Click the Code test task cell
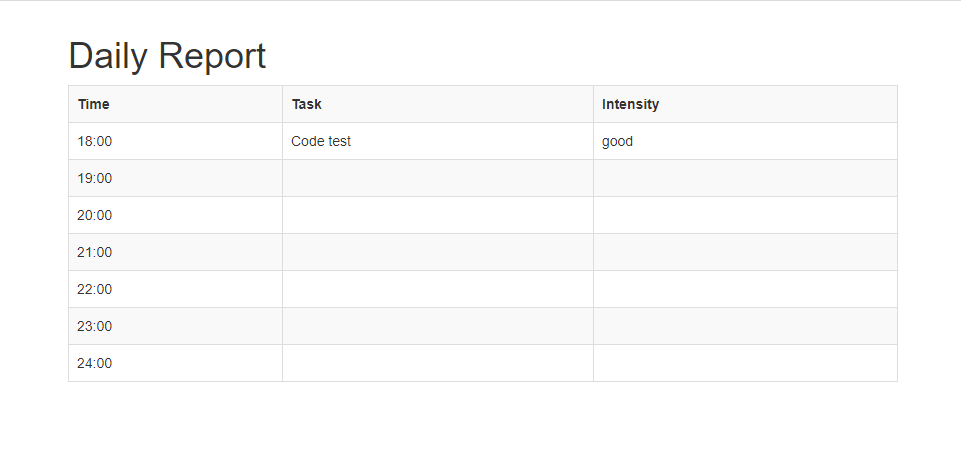Screen dimensions: 961x464 coord(321,141)
